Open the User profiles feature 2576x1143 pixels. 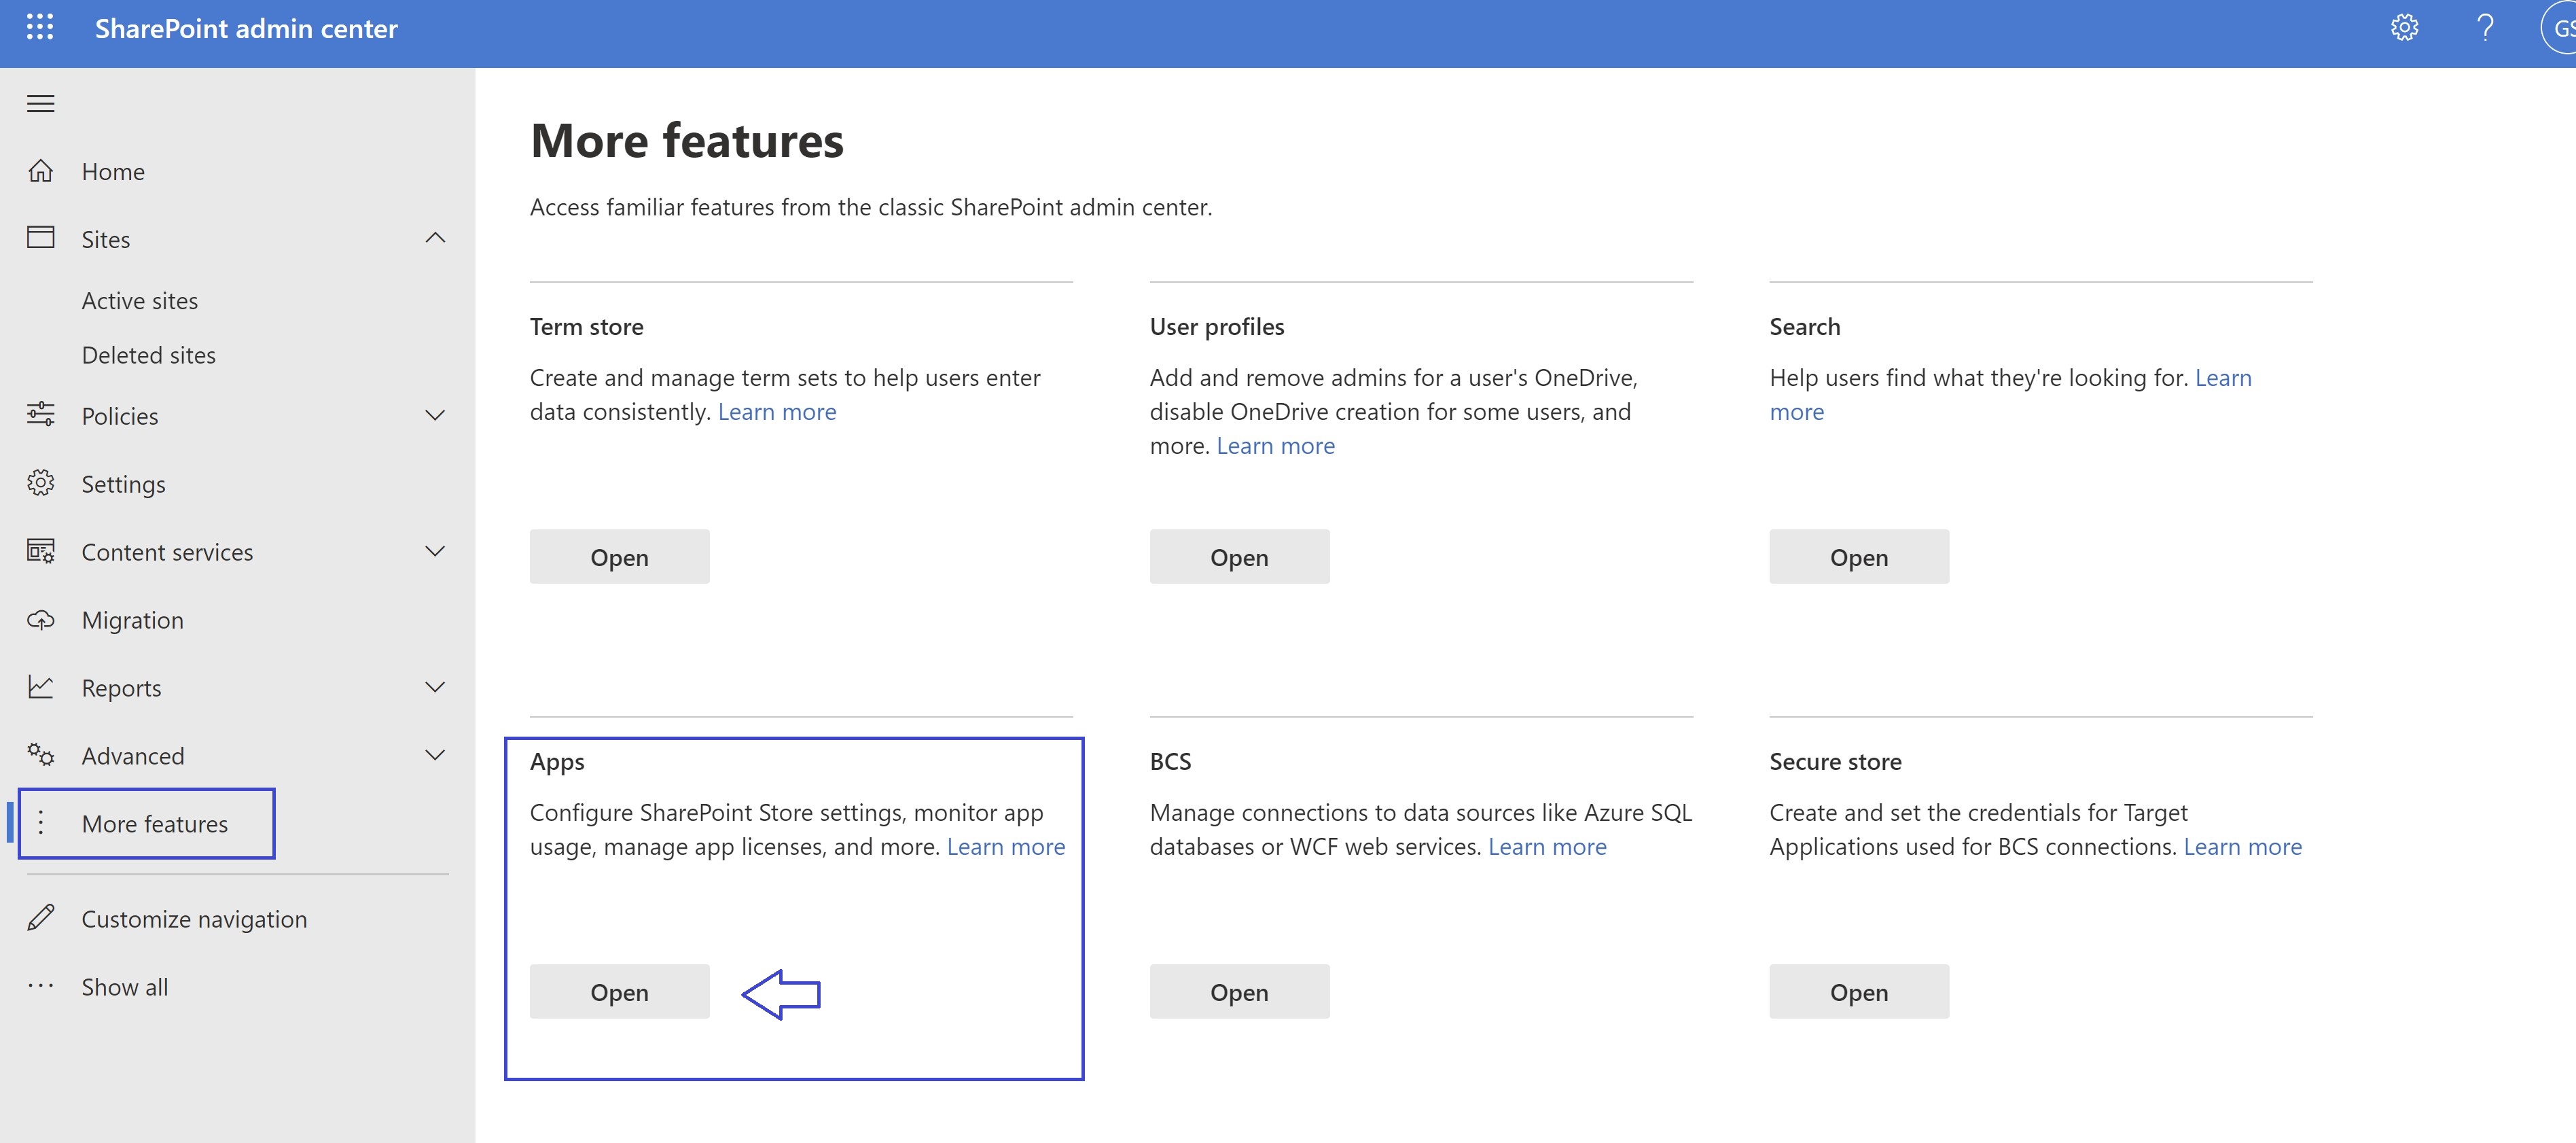[x=1239, y=557]
